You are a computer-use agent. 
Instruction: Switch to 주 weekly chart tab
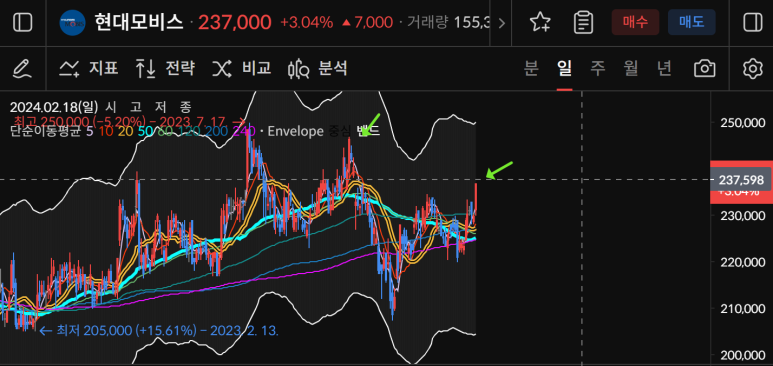597,68
